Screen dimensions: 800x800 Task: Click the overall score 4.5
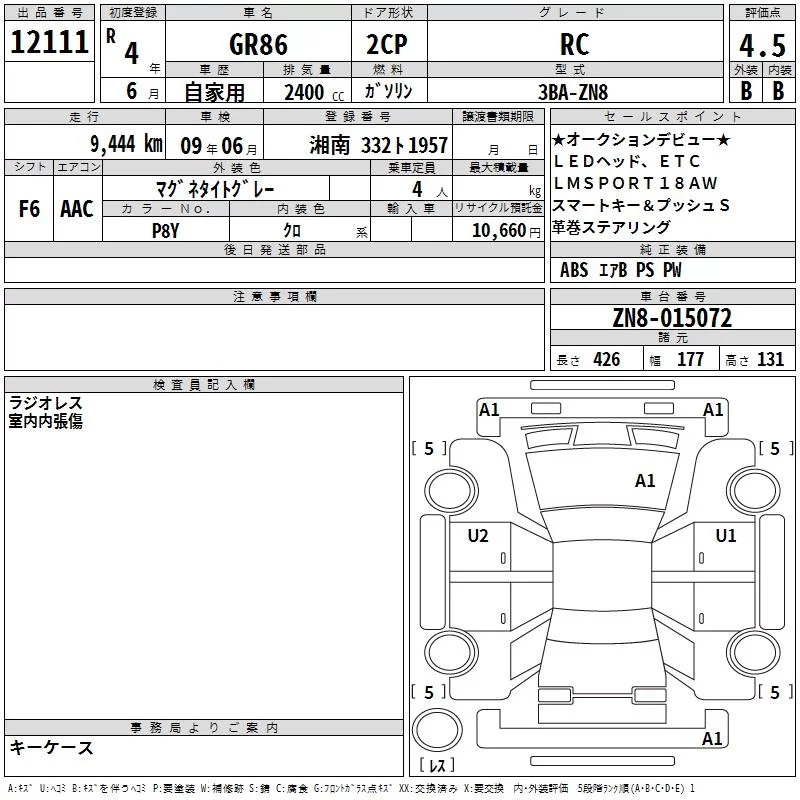pos(762,46)
